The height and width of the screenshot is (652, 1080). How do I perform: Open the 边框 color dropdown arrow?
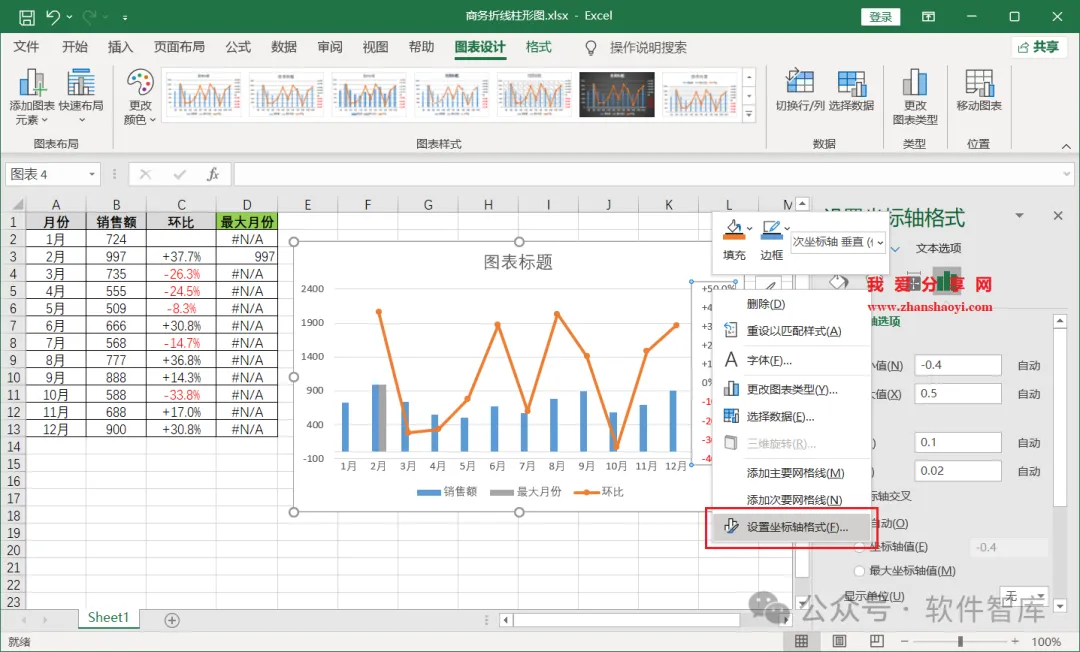pos(787,229)
